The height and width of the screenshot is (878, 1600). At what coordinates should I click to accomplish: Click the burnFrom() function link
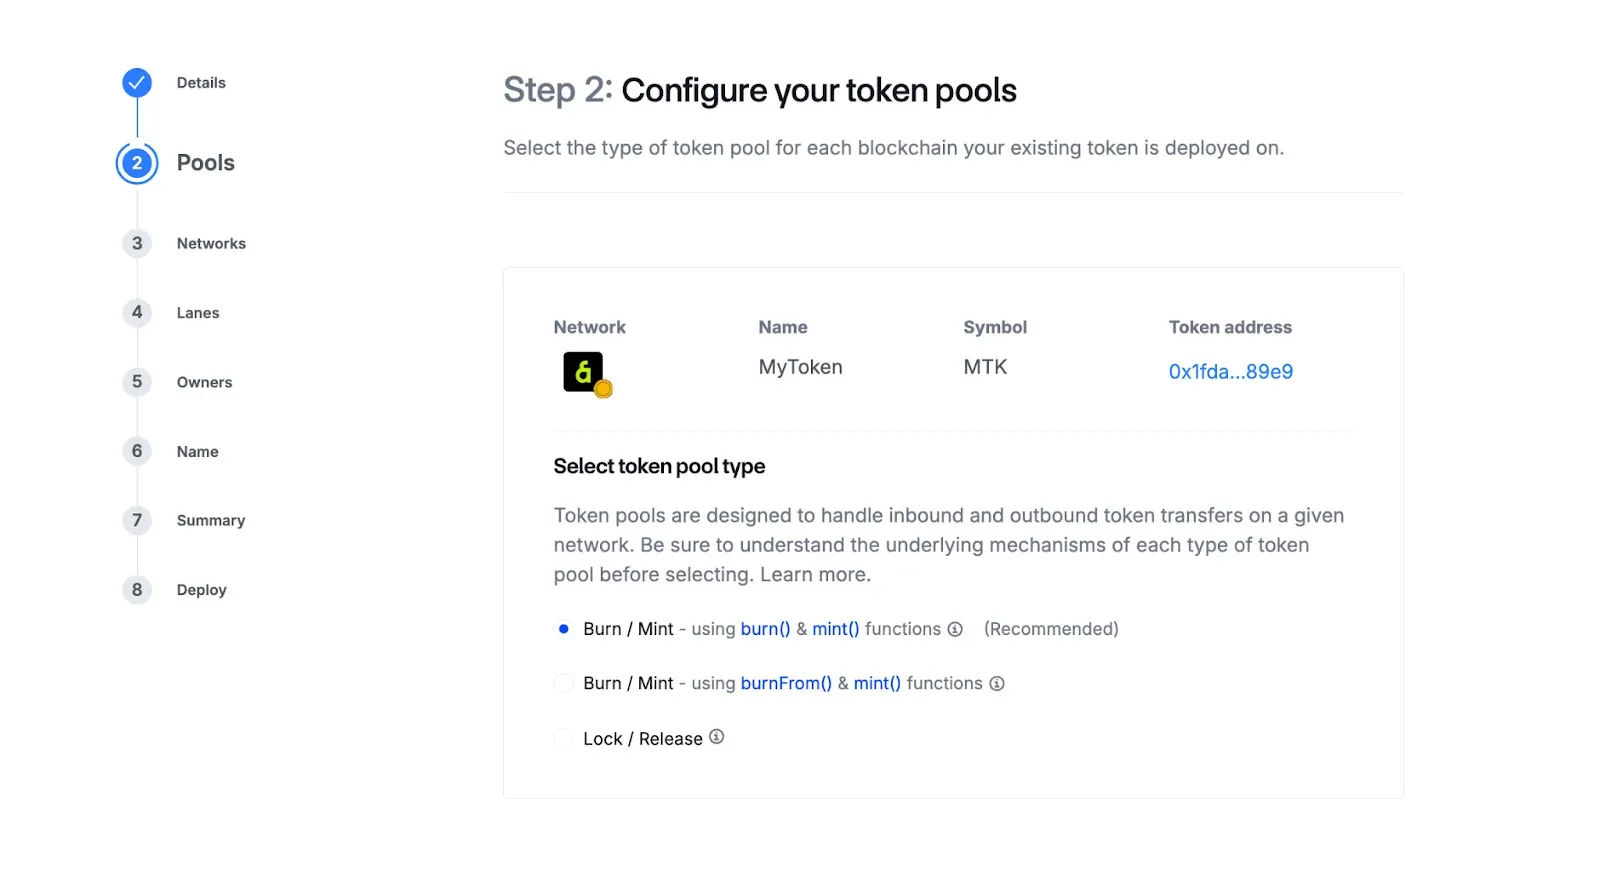786,684
